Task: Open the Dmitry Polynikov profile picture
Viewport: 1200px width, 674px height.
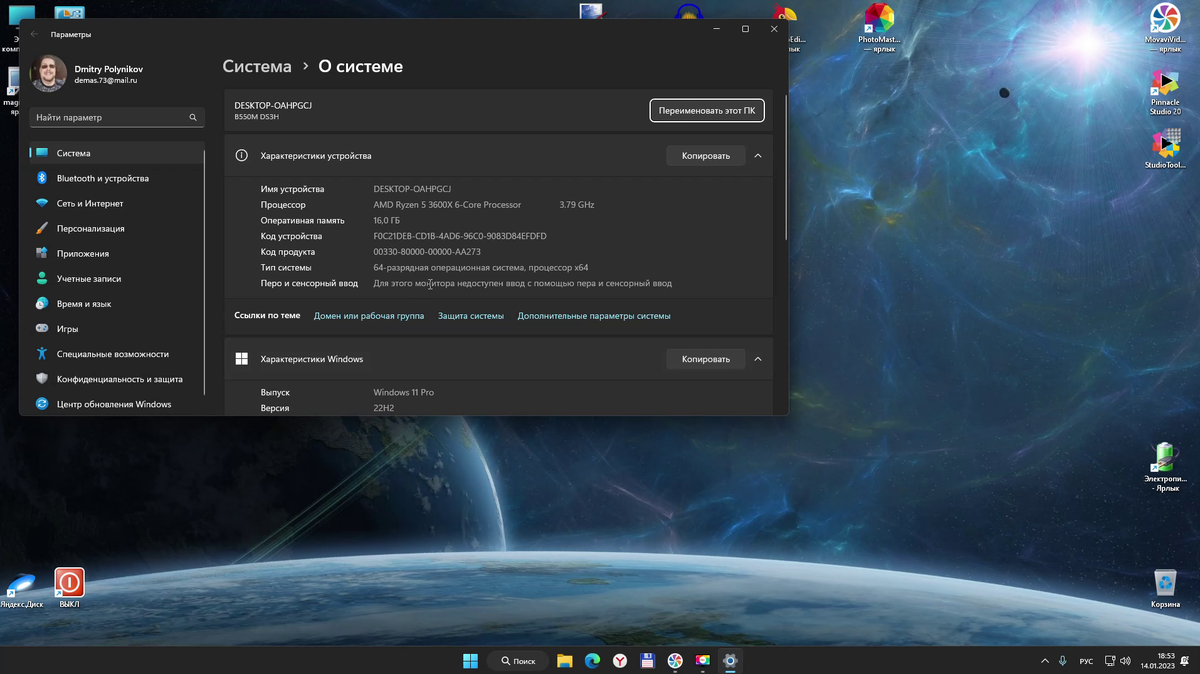Action: pyautogui.click(x=48, y=74)
